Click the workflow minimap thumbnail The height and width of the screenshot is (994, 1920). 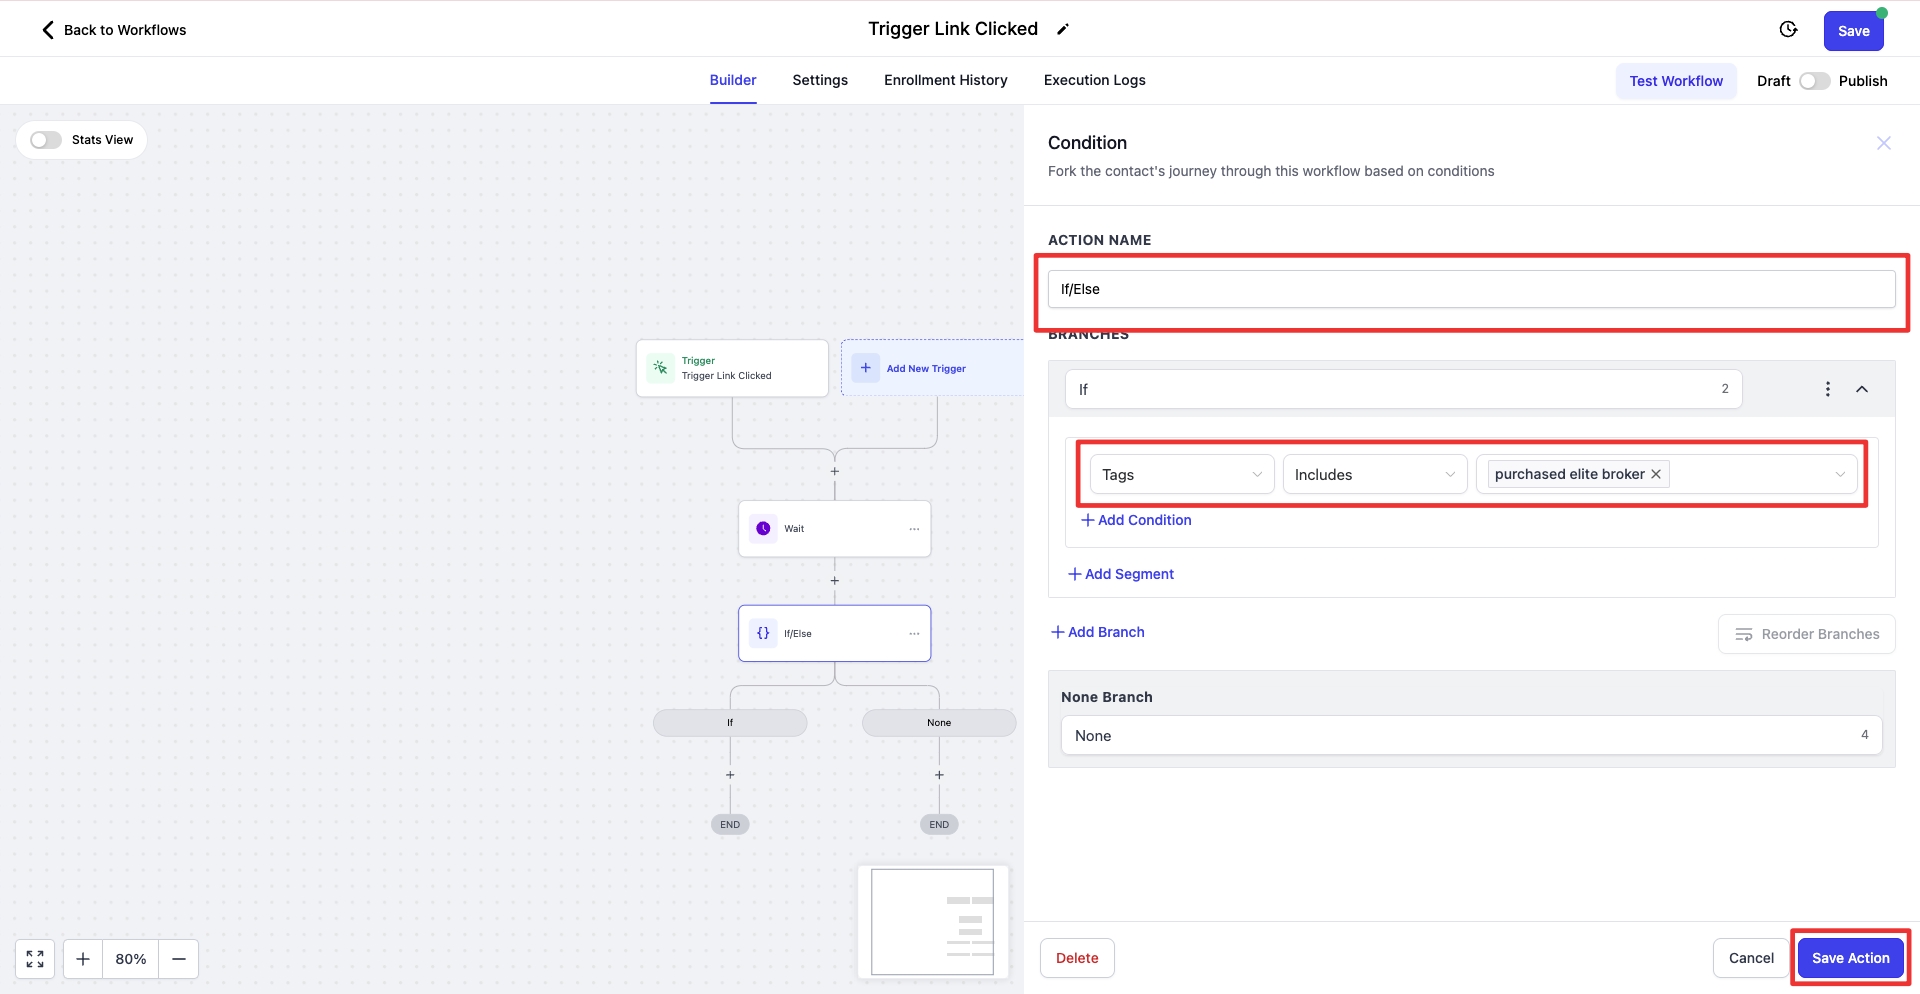pyautogui.click(x=932, y=921)
